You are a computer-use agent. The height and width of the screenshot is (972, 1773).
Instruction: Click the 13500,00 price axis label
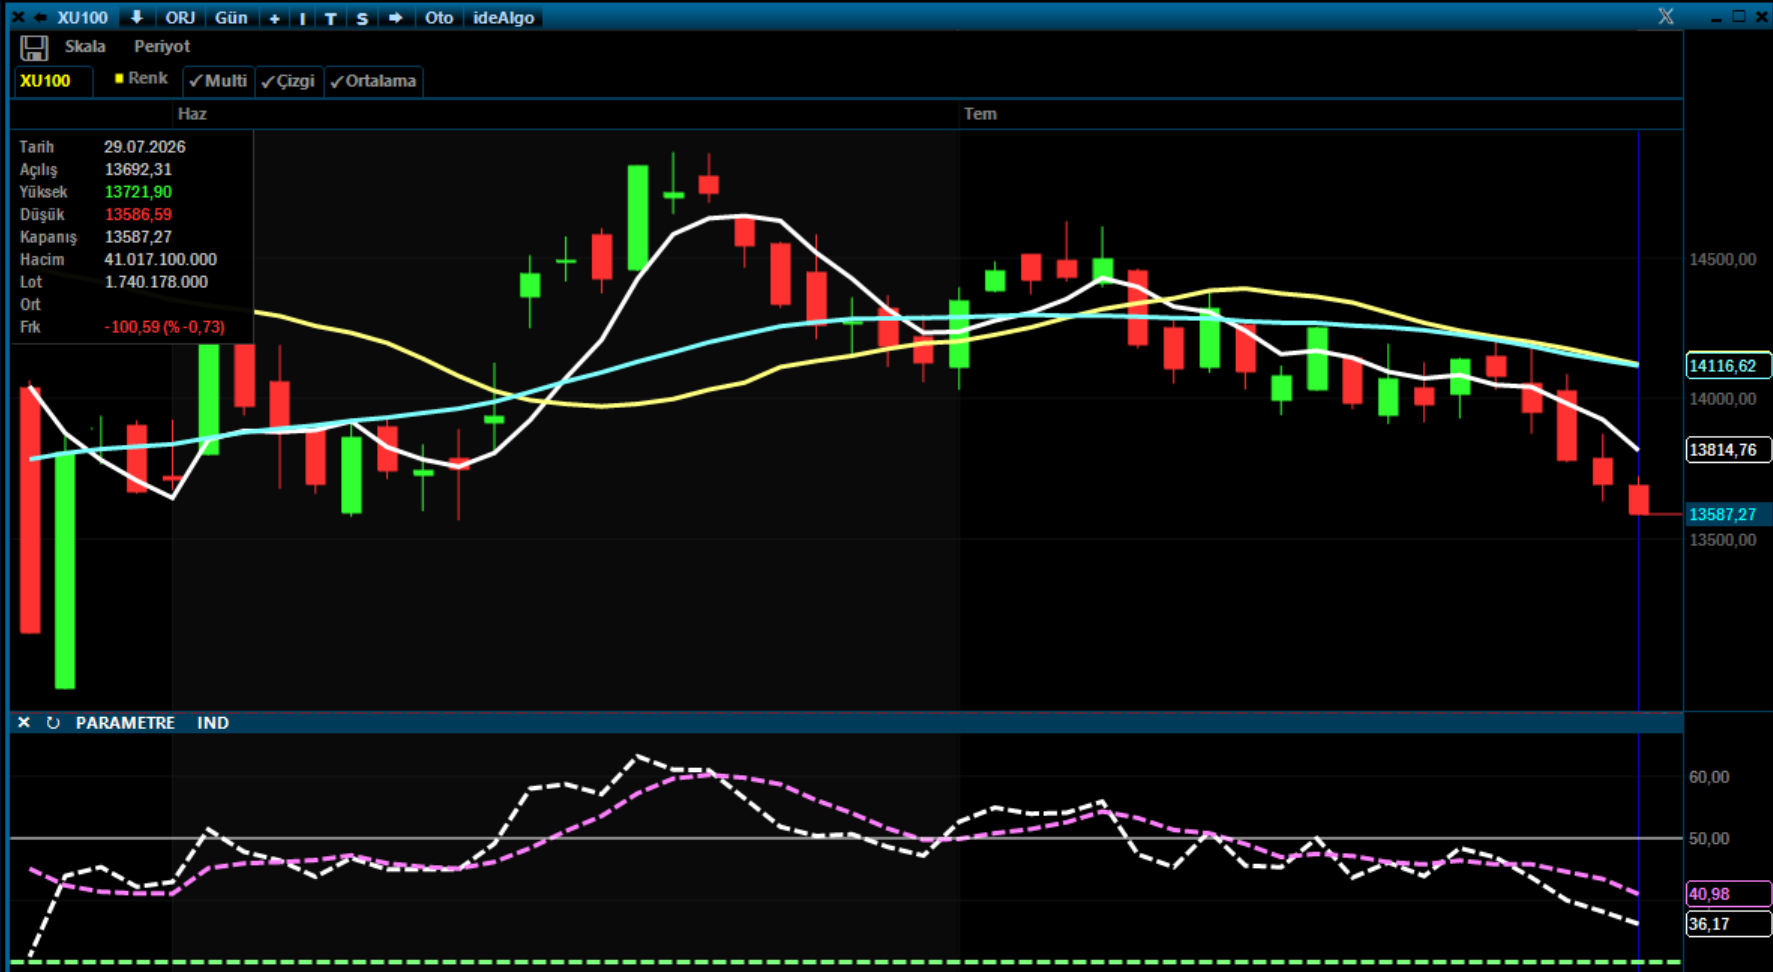1722,540
